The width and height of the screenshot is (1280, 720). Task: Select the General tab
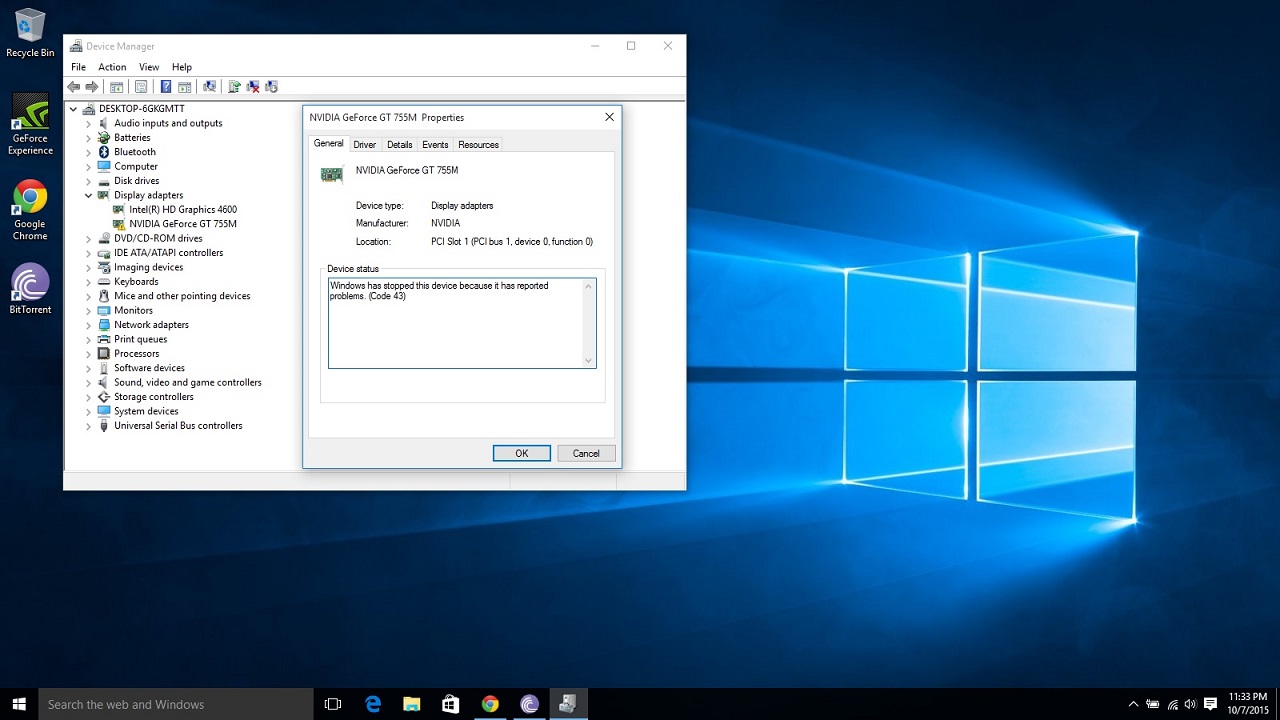pos(328,143)
